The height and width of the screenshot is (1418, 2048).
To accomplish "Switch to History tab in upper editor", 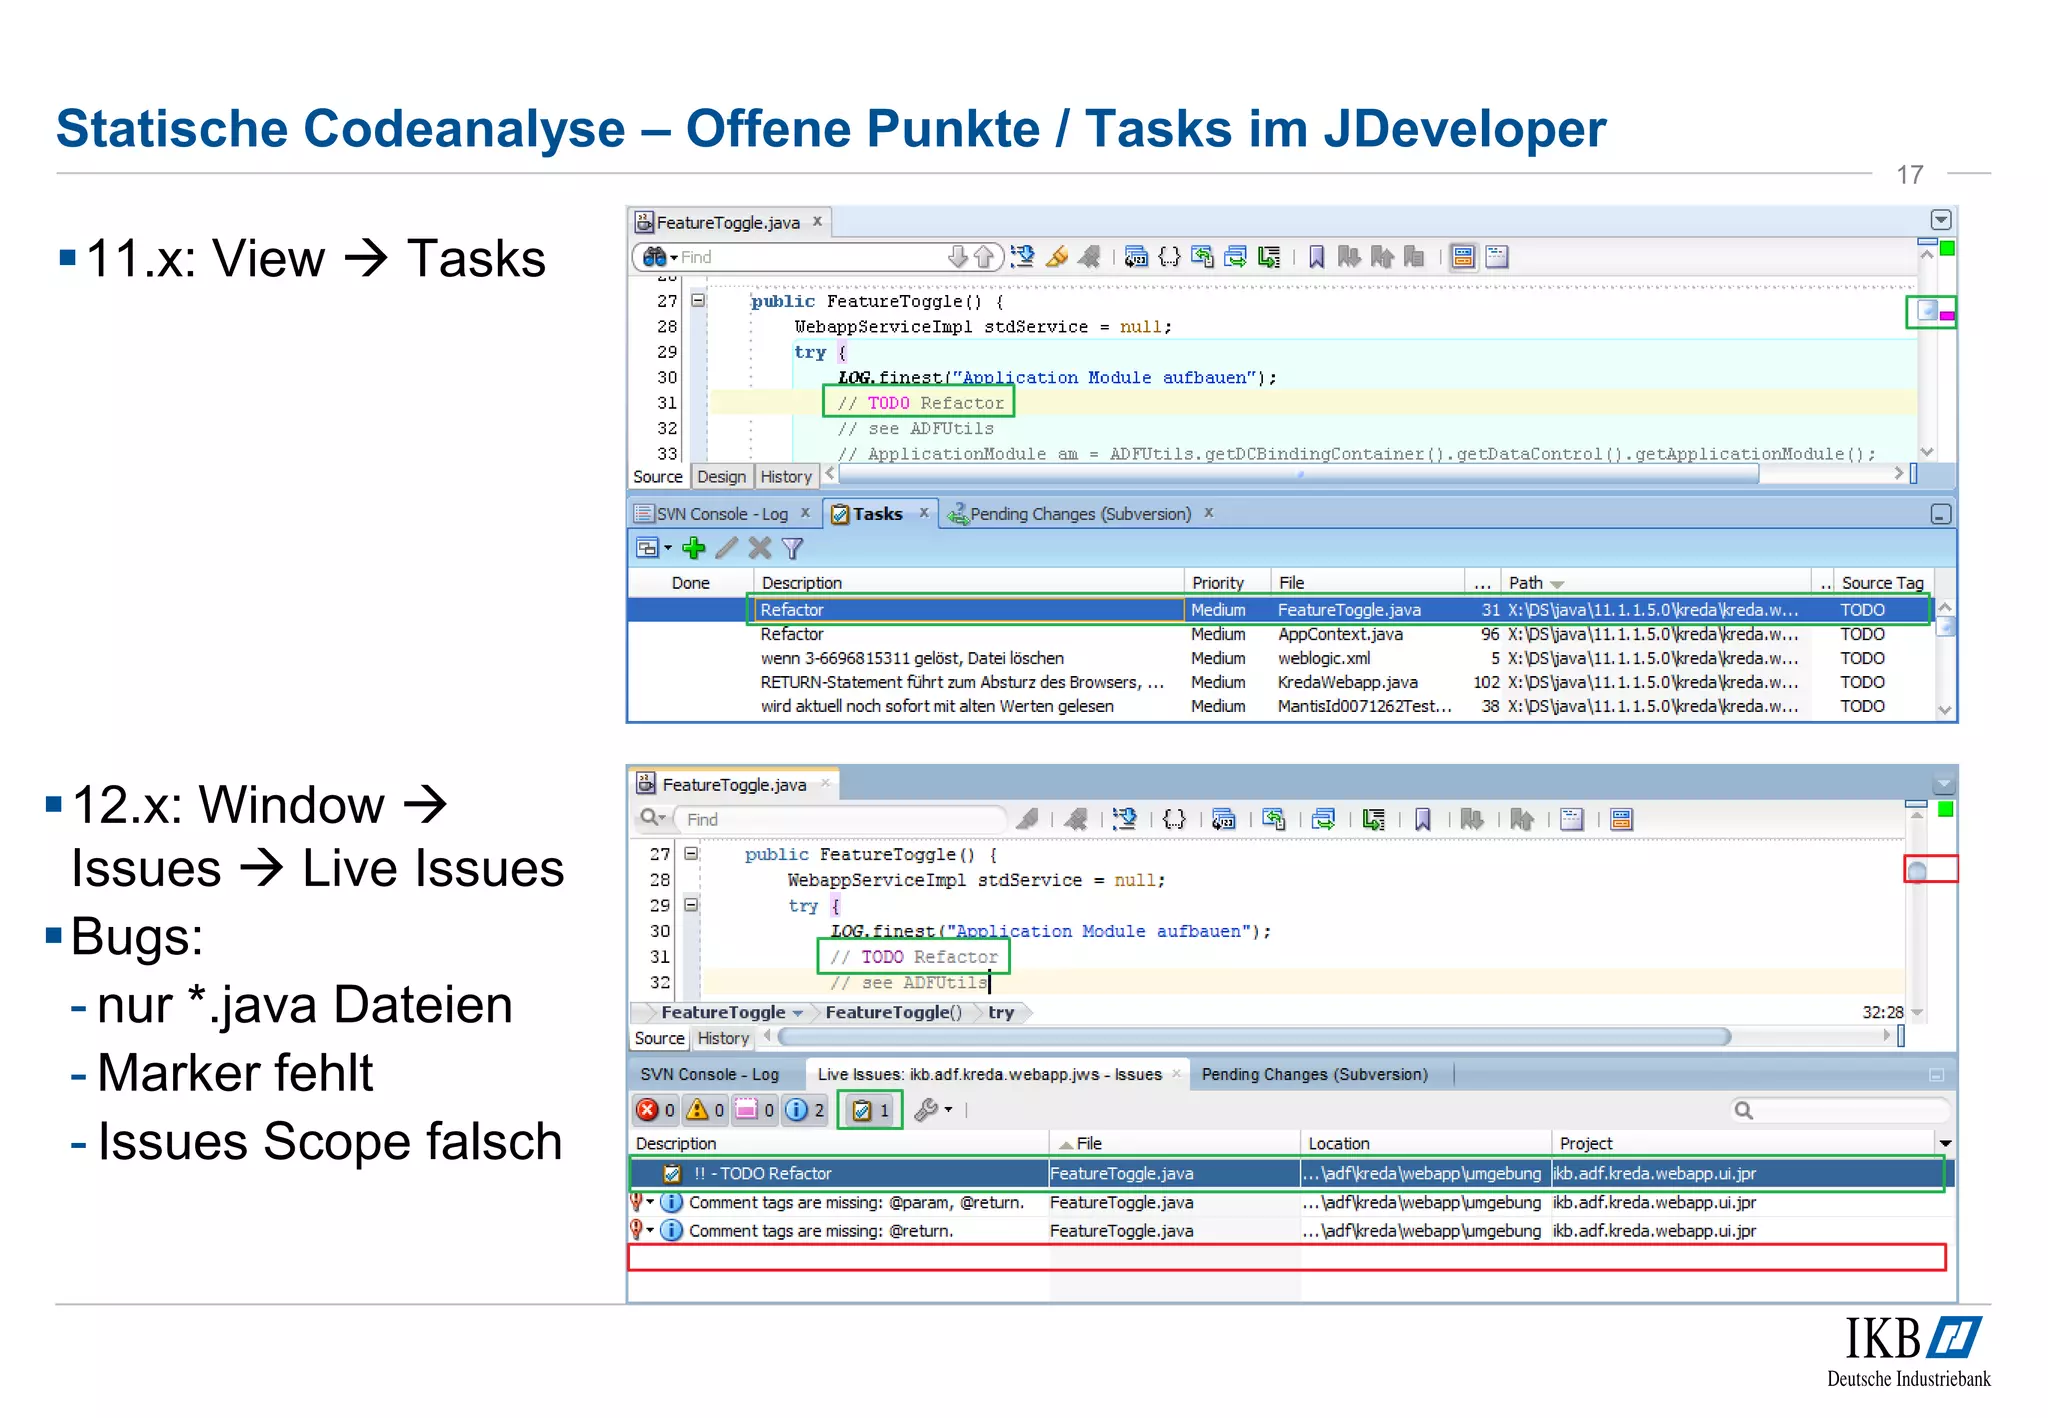I will click(x=786, y=477).
